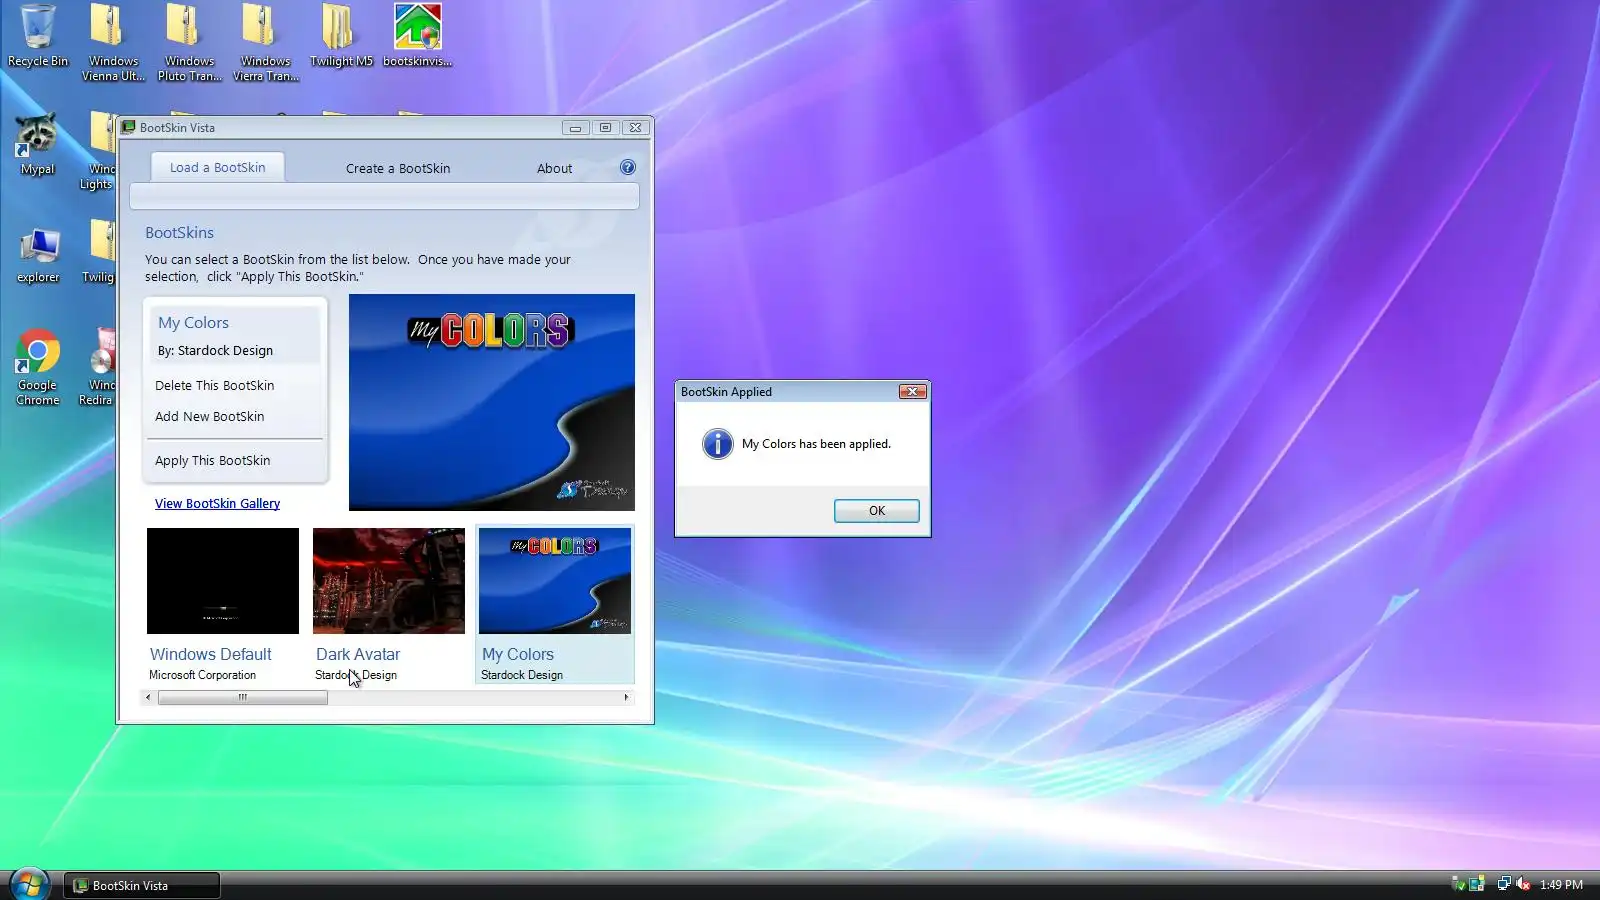This screenshot has height=900, width=1600.
Task: Select the Twilight M5 folder icon
Action: click(341, 35)
